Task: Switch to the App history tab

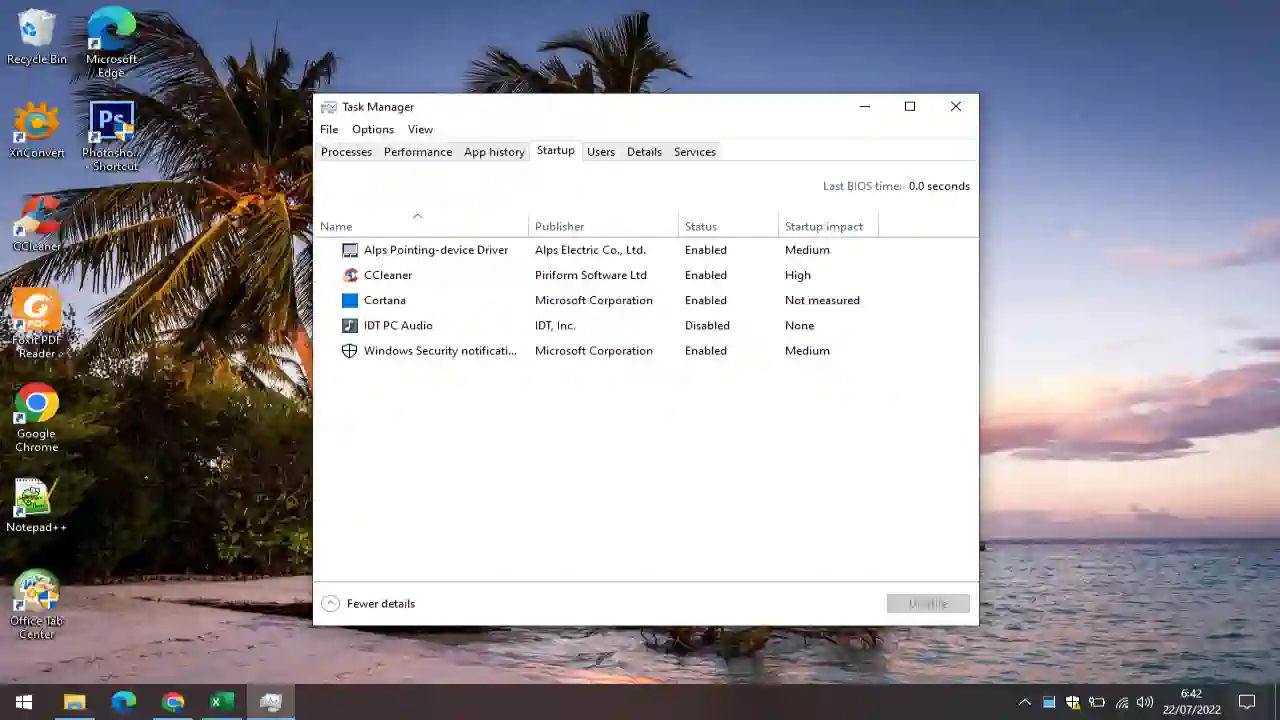Action: (x=494, y=152)
